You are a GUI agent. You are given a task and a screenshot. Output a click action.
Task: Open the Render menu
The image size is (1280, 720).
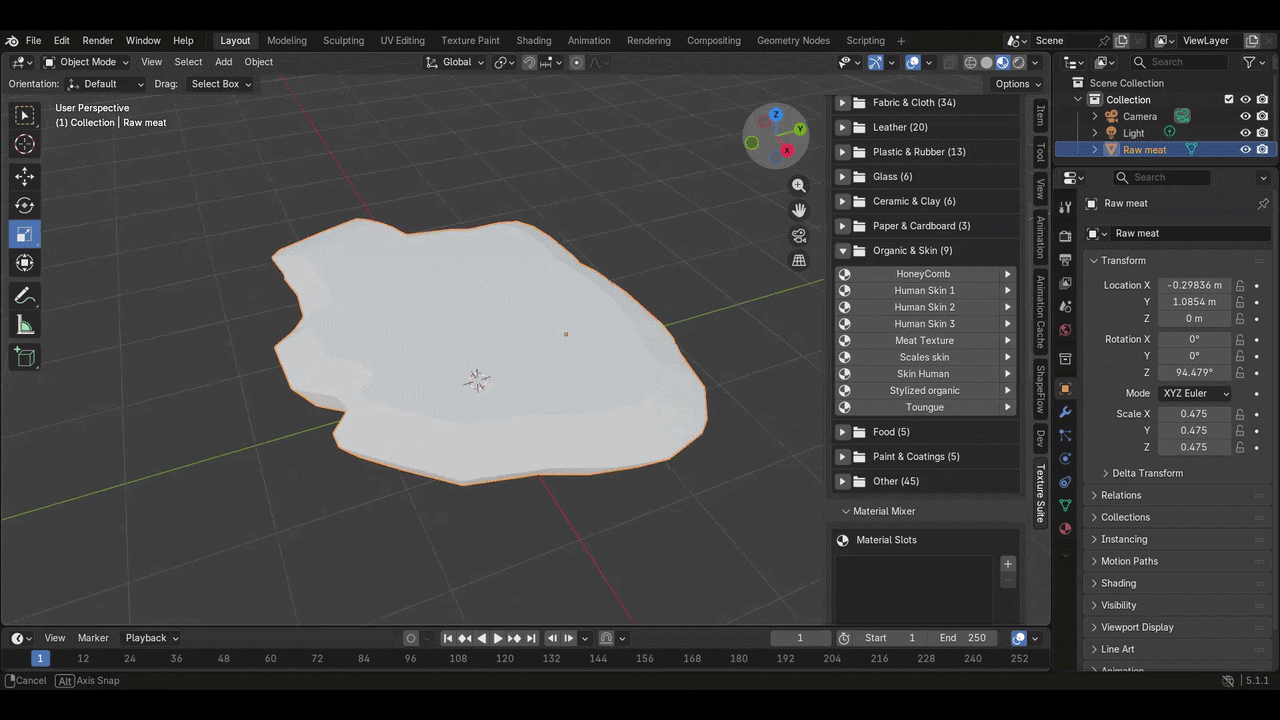pos(98,41)
